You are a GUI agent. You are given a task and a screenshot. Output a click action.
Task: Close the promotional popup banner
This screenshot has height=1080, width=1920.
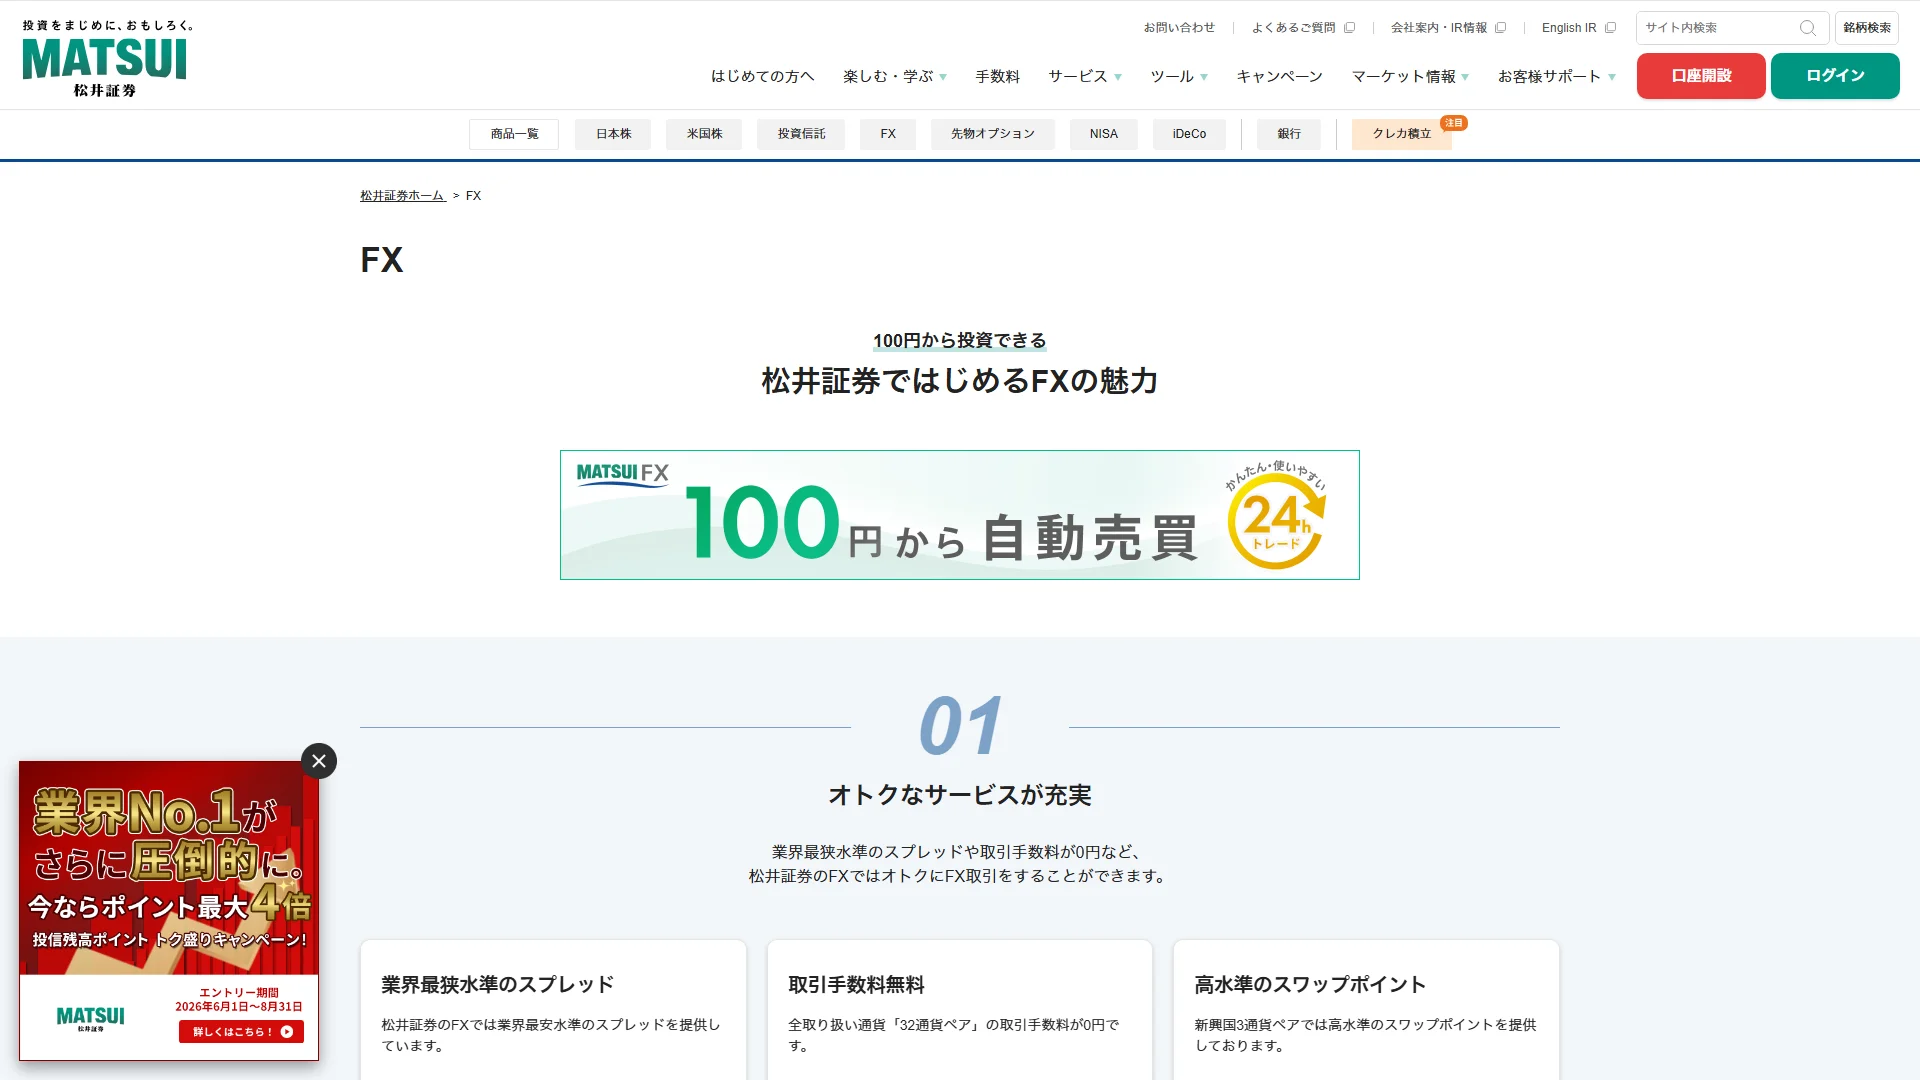319,761
